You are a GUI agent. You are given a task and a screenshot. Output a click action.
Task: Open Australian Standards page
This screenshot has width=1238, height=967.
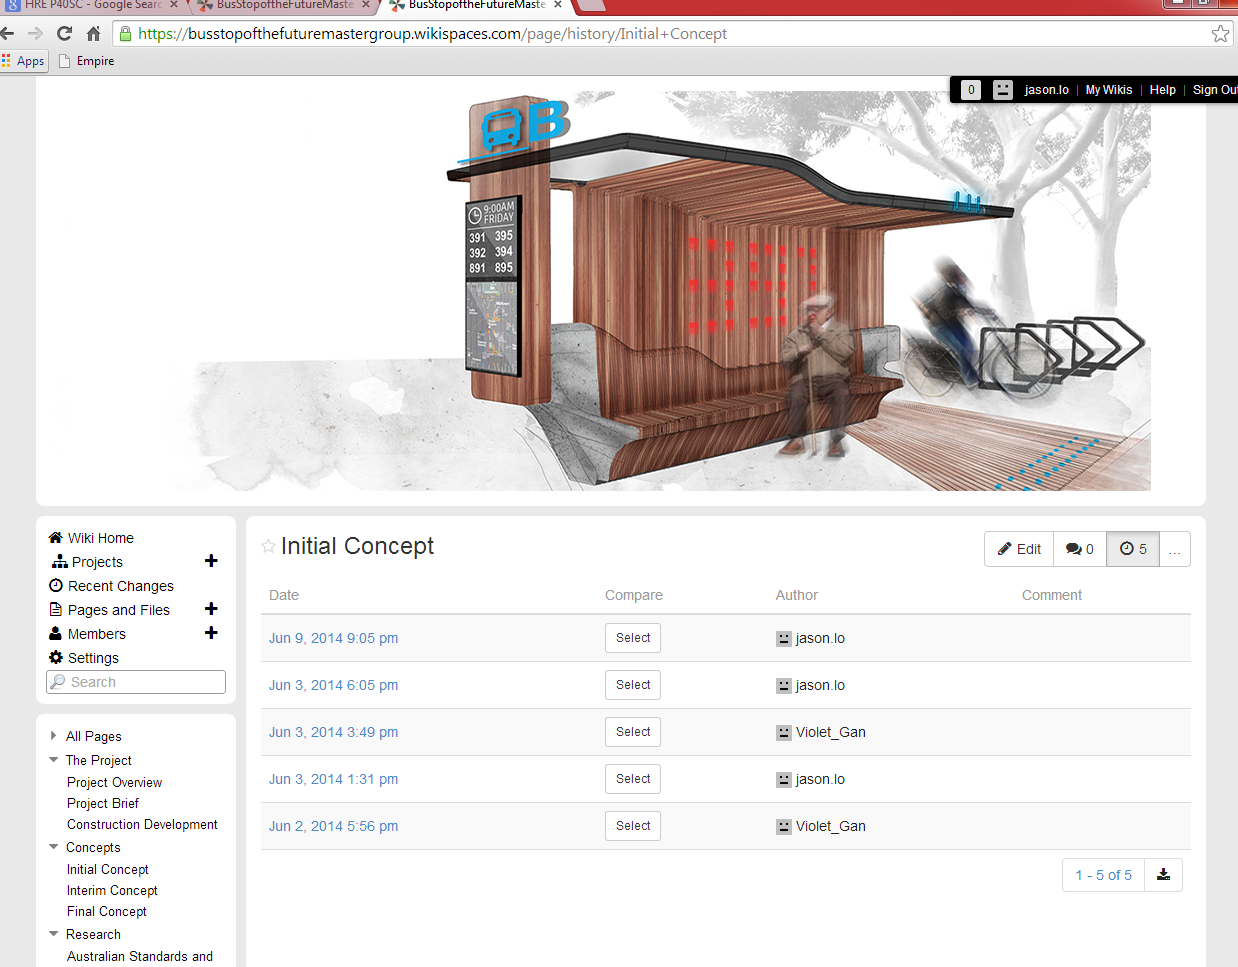point(140,957)
